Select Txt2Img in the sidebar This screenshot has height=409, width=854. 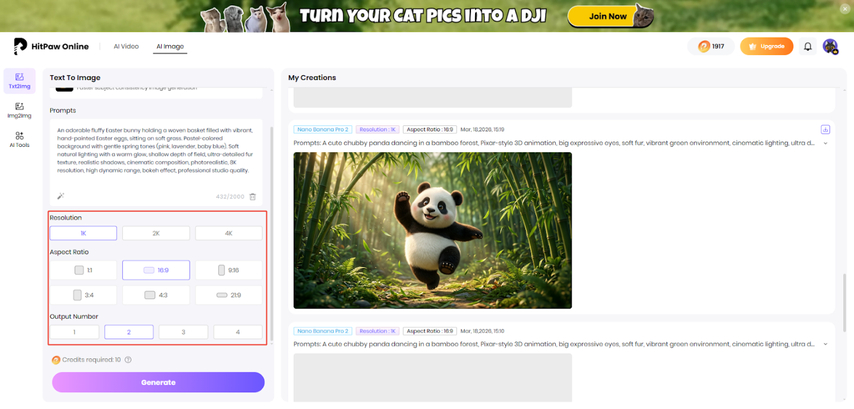(x=20, y=81)
